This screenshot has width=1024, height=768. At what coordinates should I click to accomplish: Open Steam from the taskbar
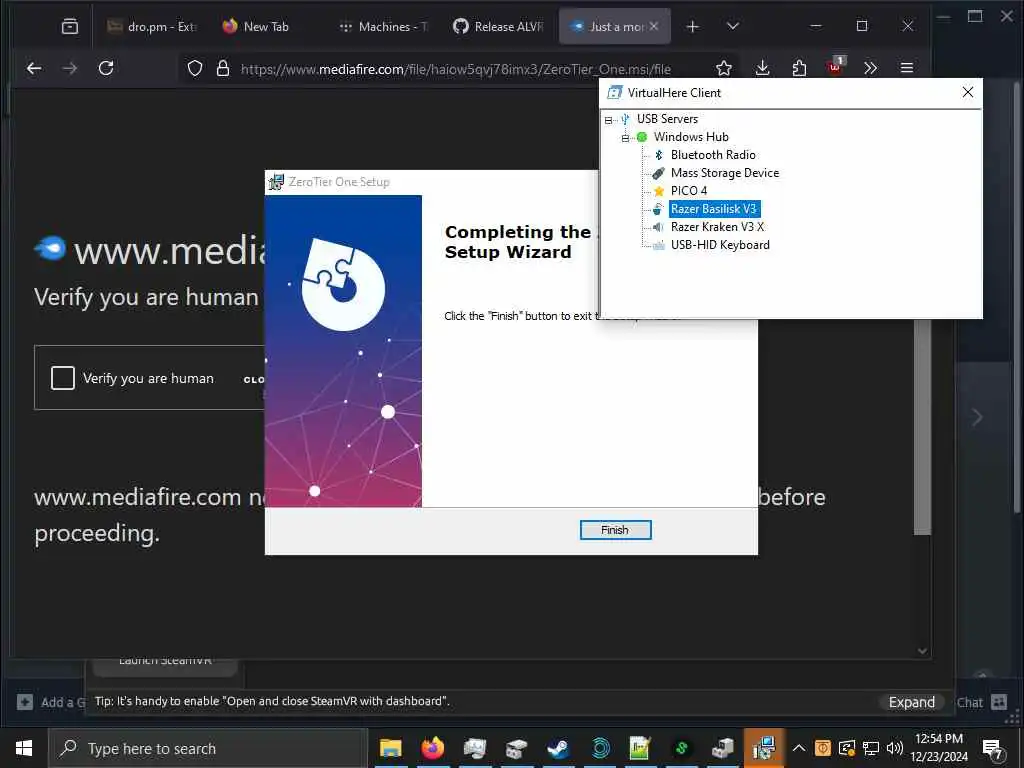pos(558,748)
